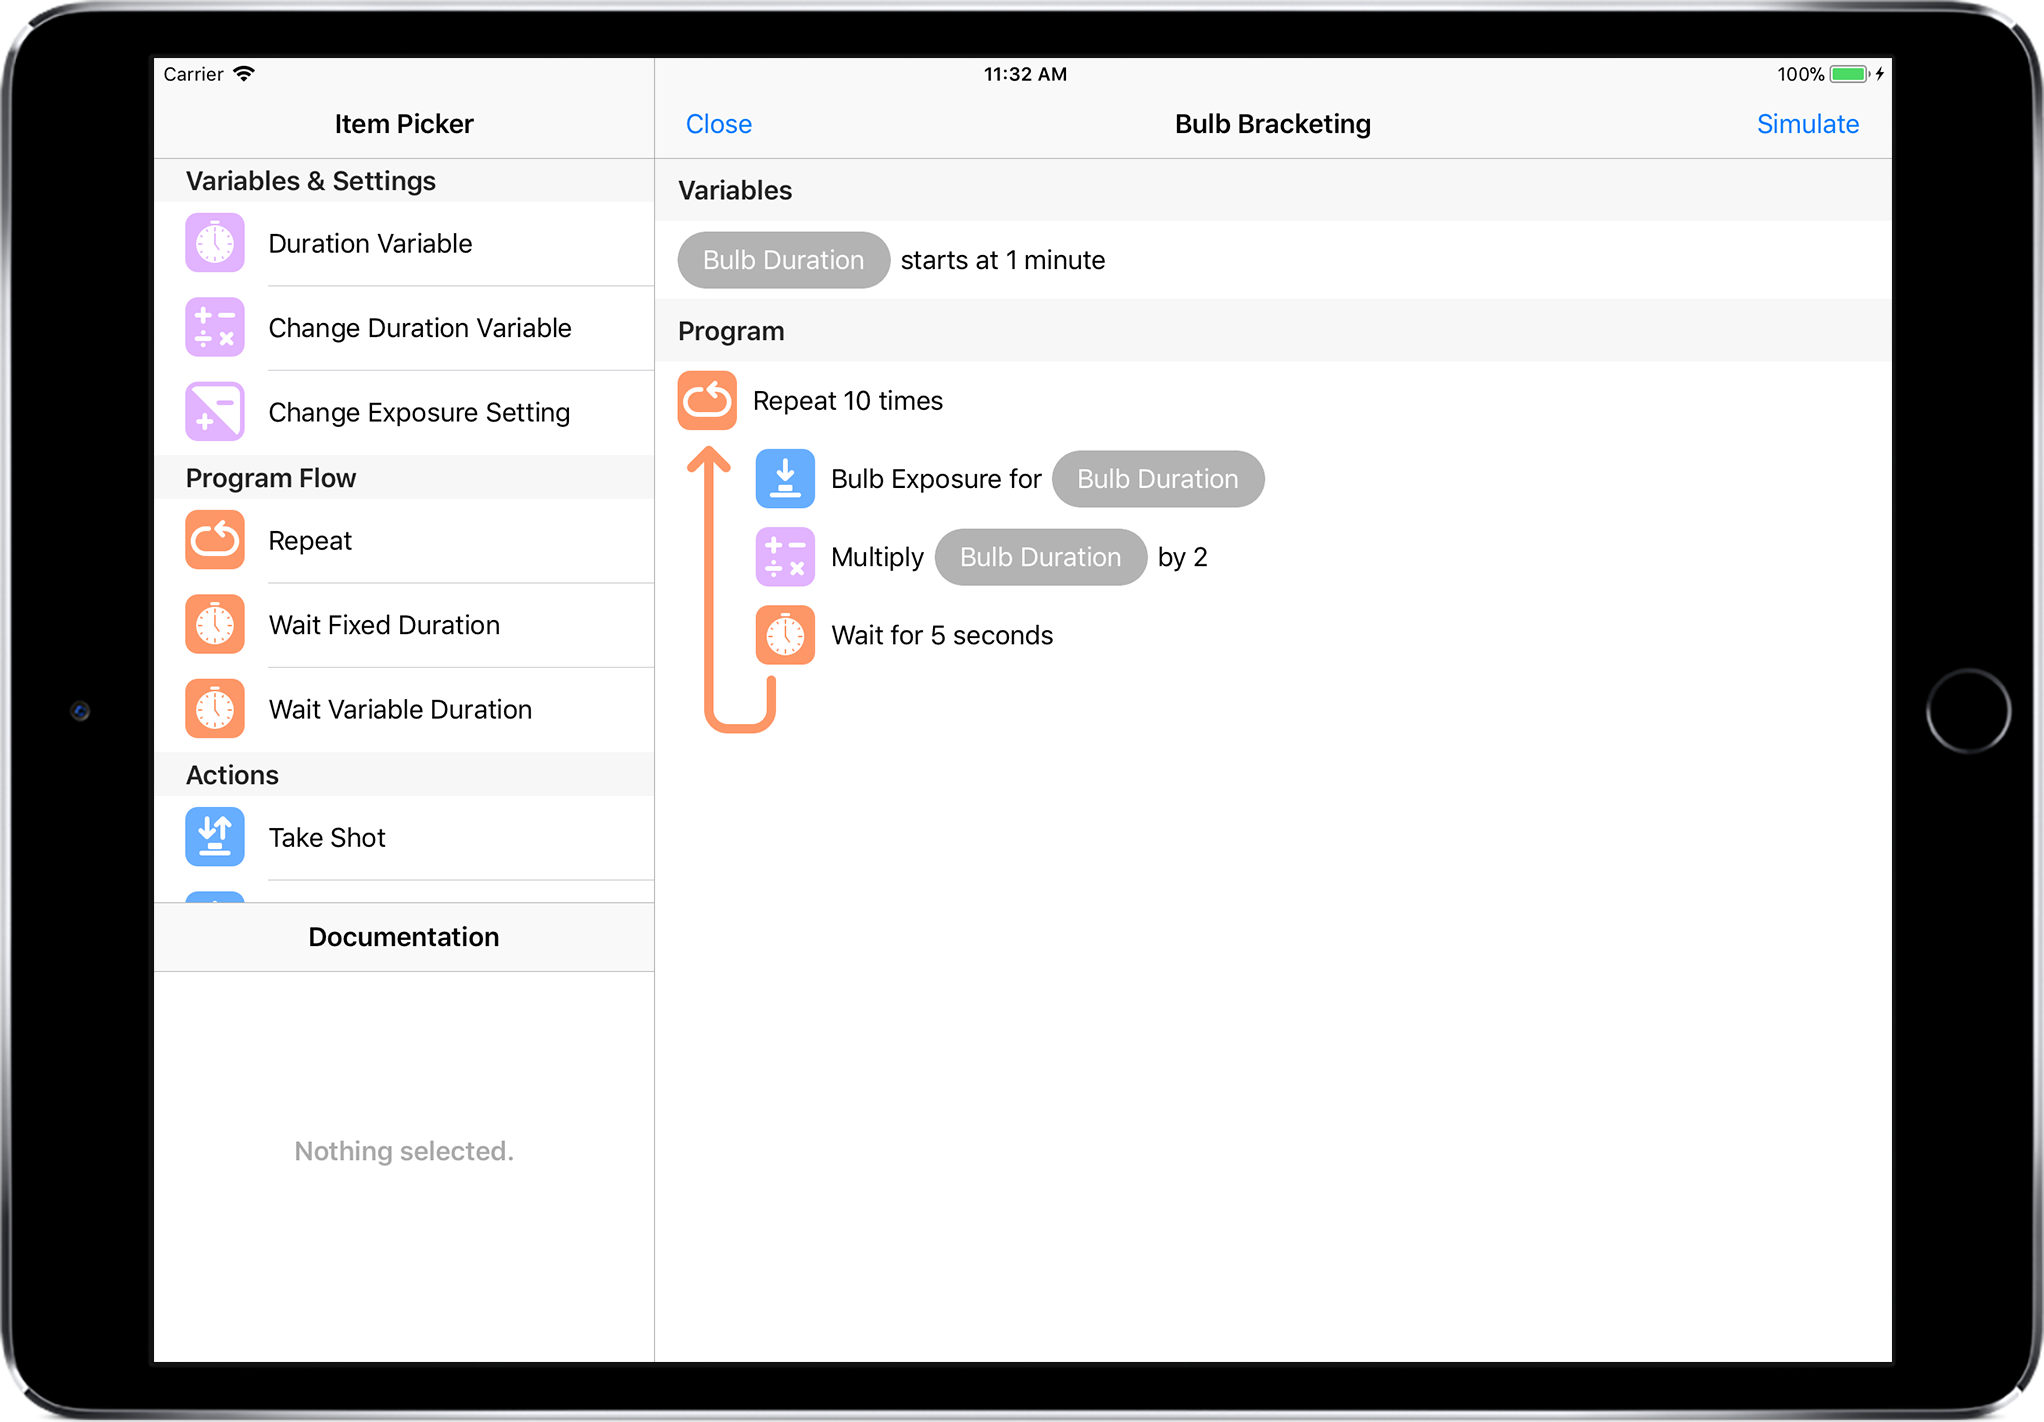Tap the iPad home button

pyautogui.click(x=1968, y=710)
